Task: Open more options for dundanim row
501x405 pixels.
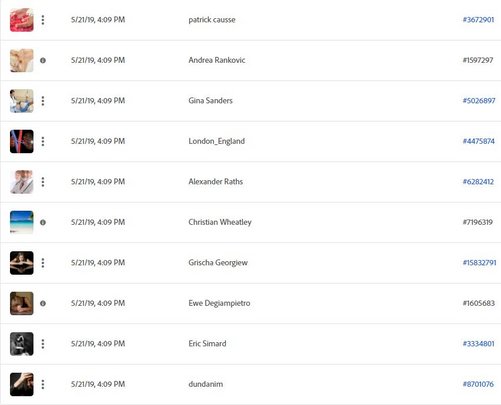Action: [43, 384]
